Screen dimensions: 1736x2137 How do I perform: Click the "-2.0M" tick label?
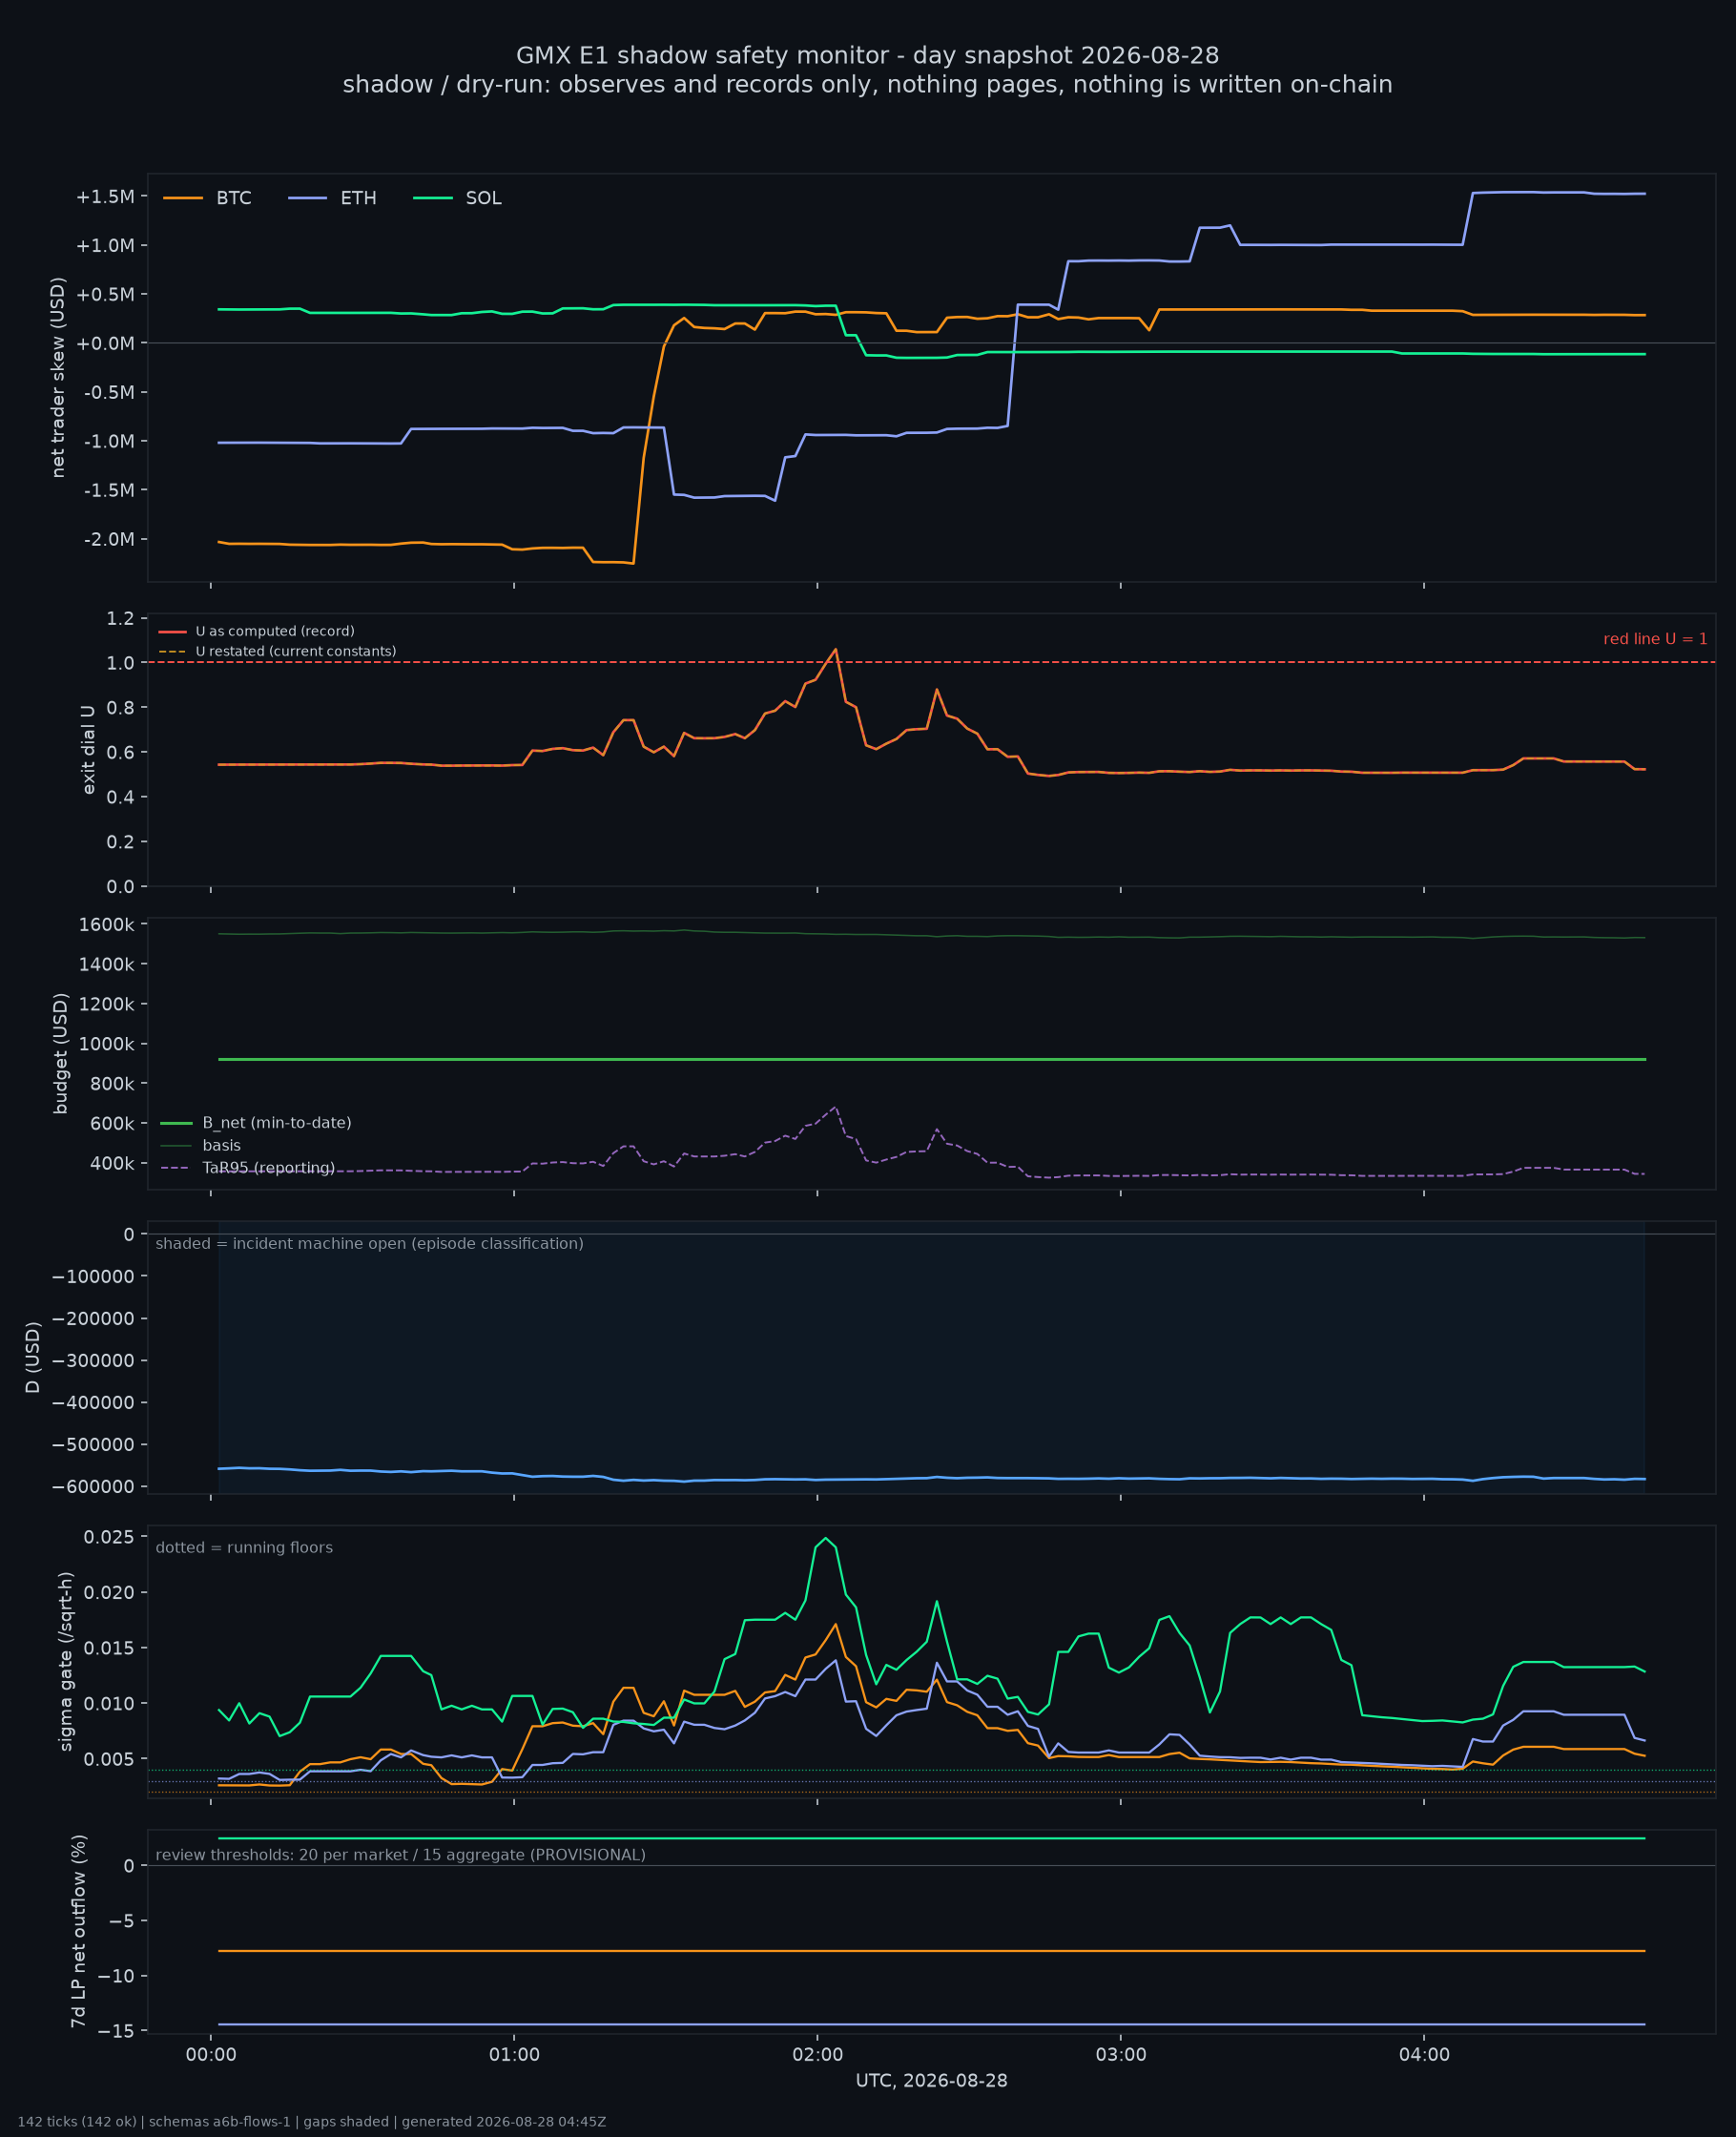coord(108,540)
